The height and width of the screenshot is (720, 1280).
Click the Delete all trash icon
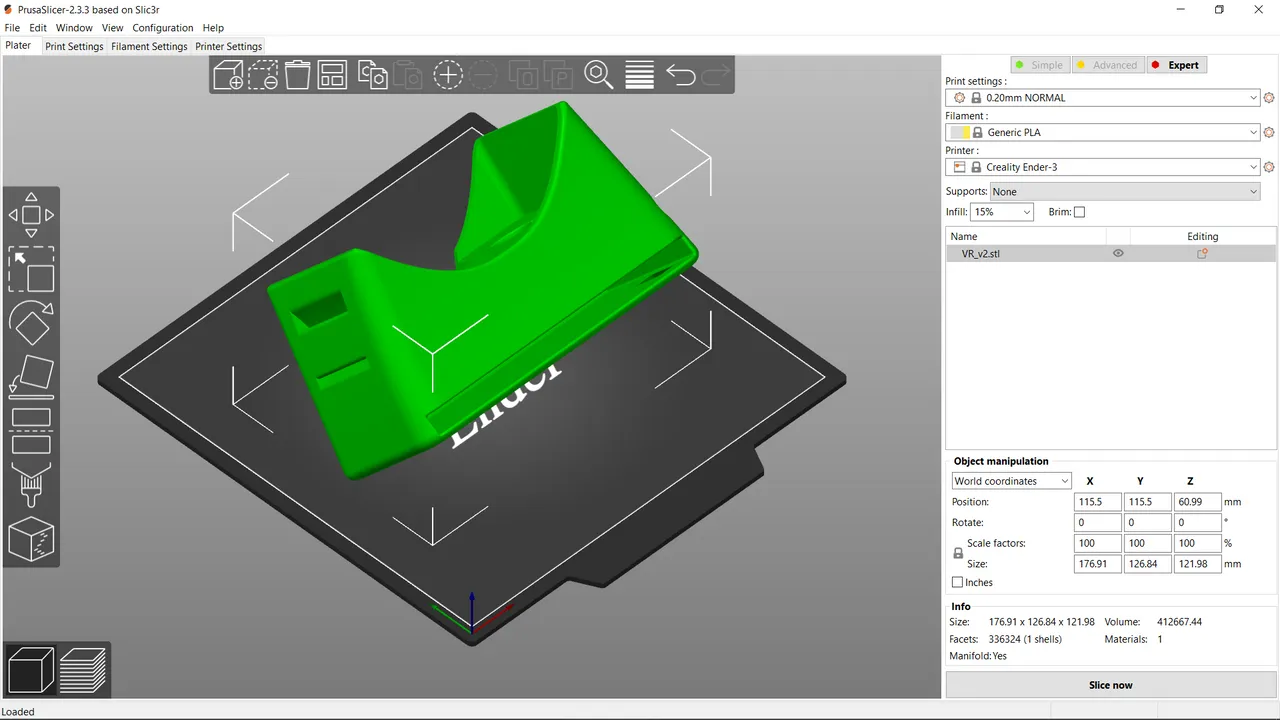[297, 75]
